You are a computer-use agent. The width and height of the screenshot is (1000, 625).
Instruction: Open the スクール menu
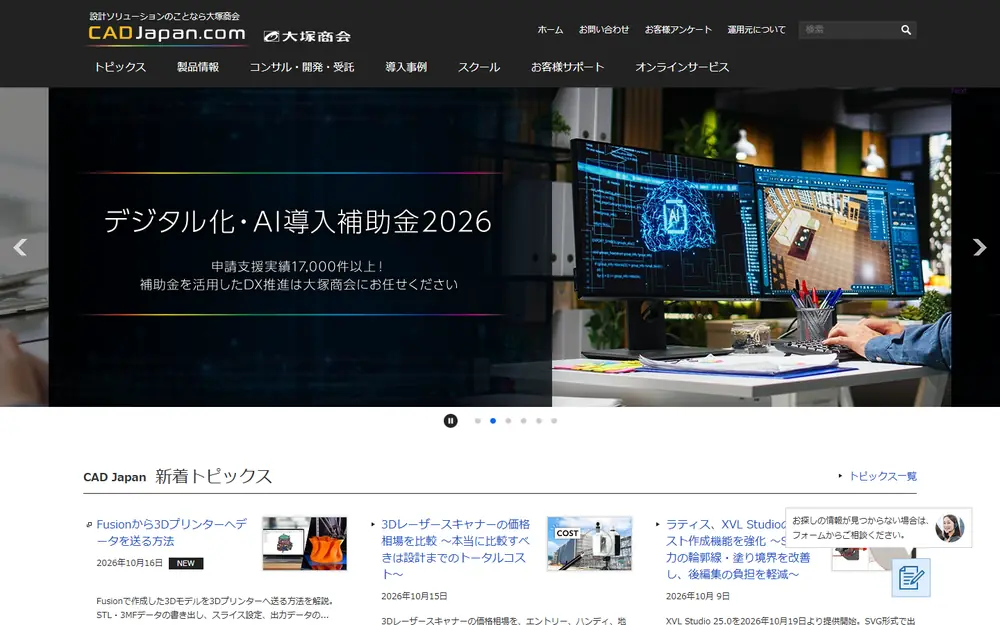pyautogui.click(x=479, y=67)
